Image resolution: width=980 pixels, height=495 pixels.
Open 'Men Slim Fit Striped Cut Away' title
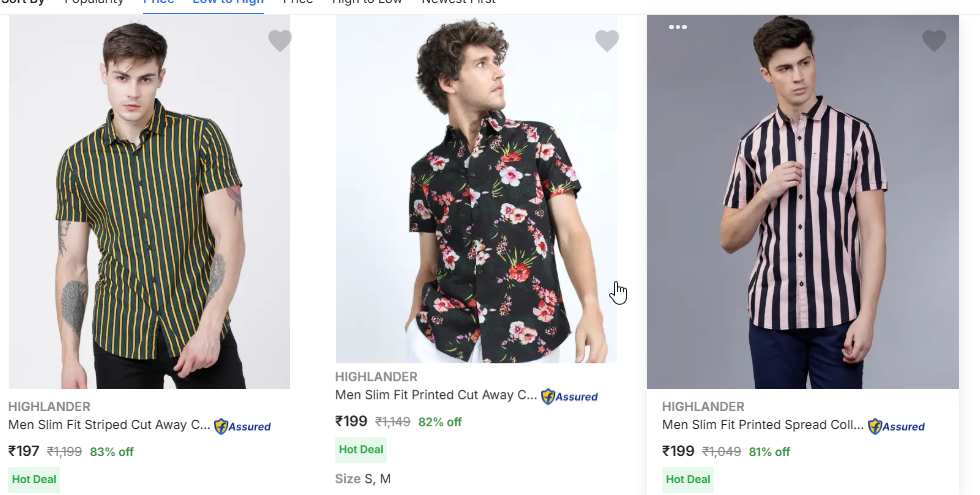[109, 425]
